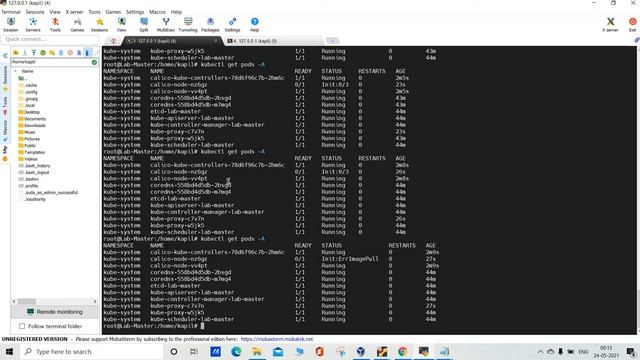Open File Explorer from the taskbar
This screenshot has height=360, width=640.
pyautogui.click(x=257, y=351)
